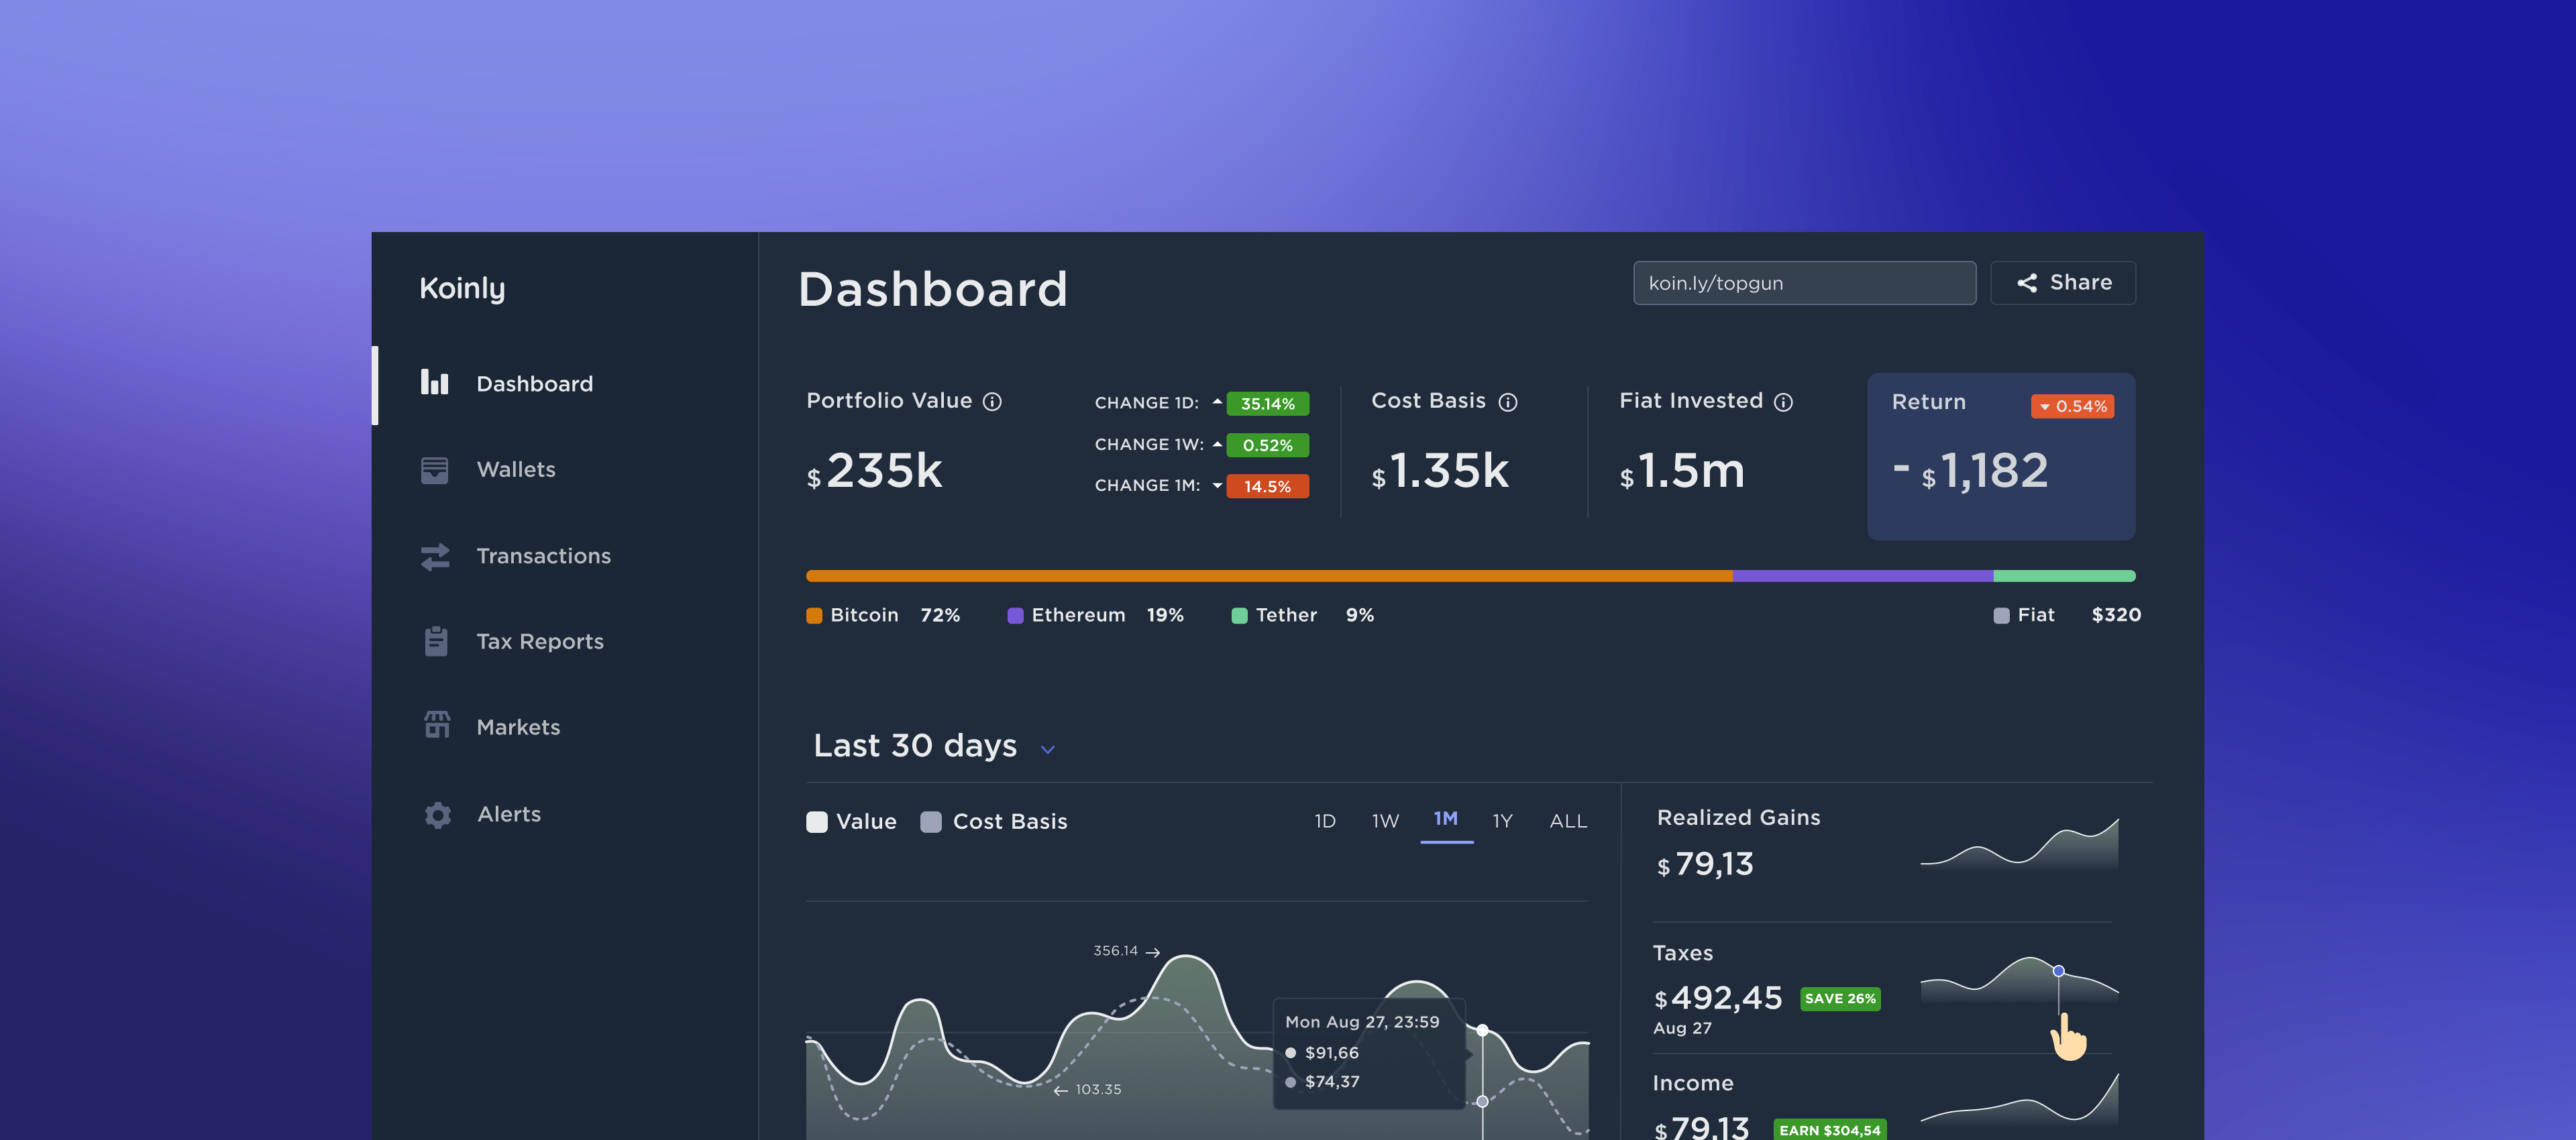Click the share arrow icon on Share button
The height and width of the screenshot is (1140, 2576).
click(x=2027, y=283)
